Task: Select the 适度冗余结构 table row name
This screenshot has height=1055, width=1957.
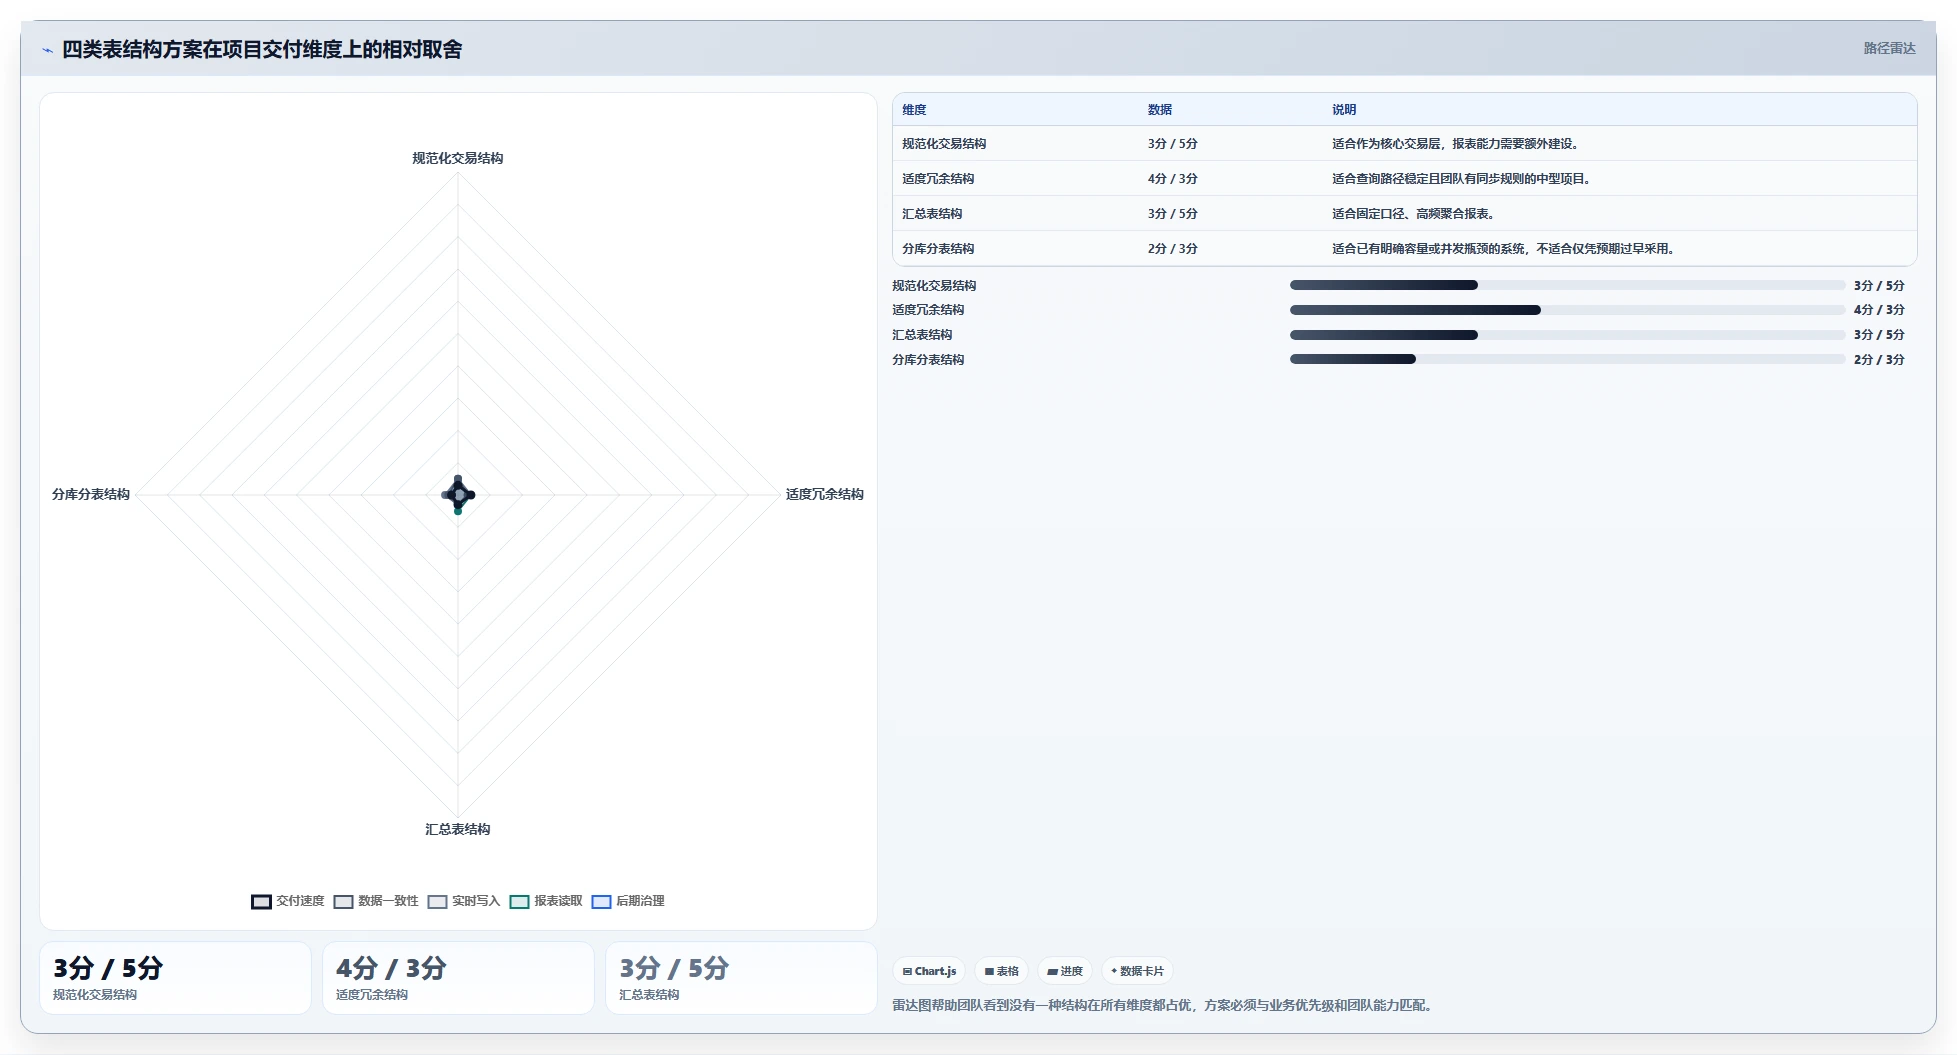Action: pyautogui.click(x=938, y=179)
